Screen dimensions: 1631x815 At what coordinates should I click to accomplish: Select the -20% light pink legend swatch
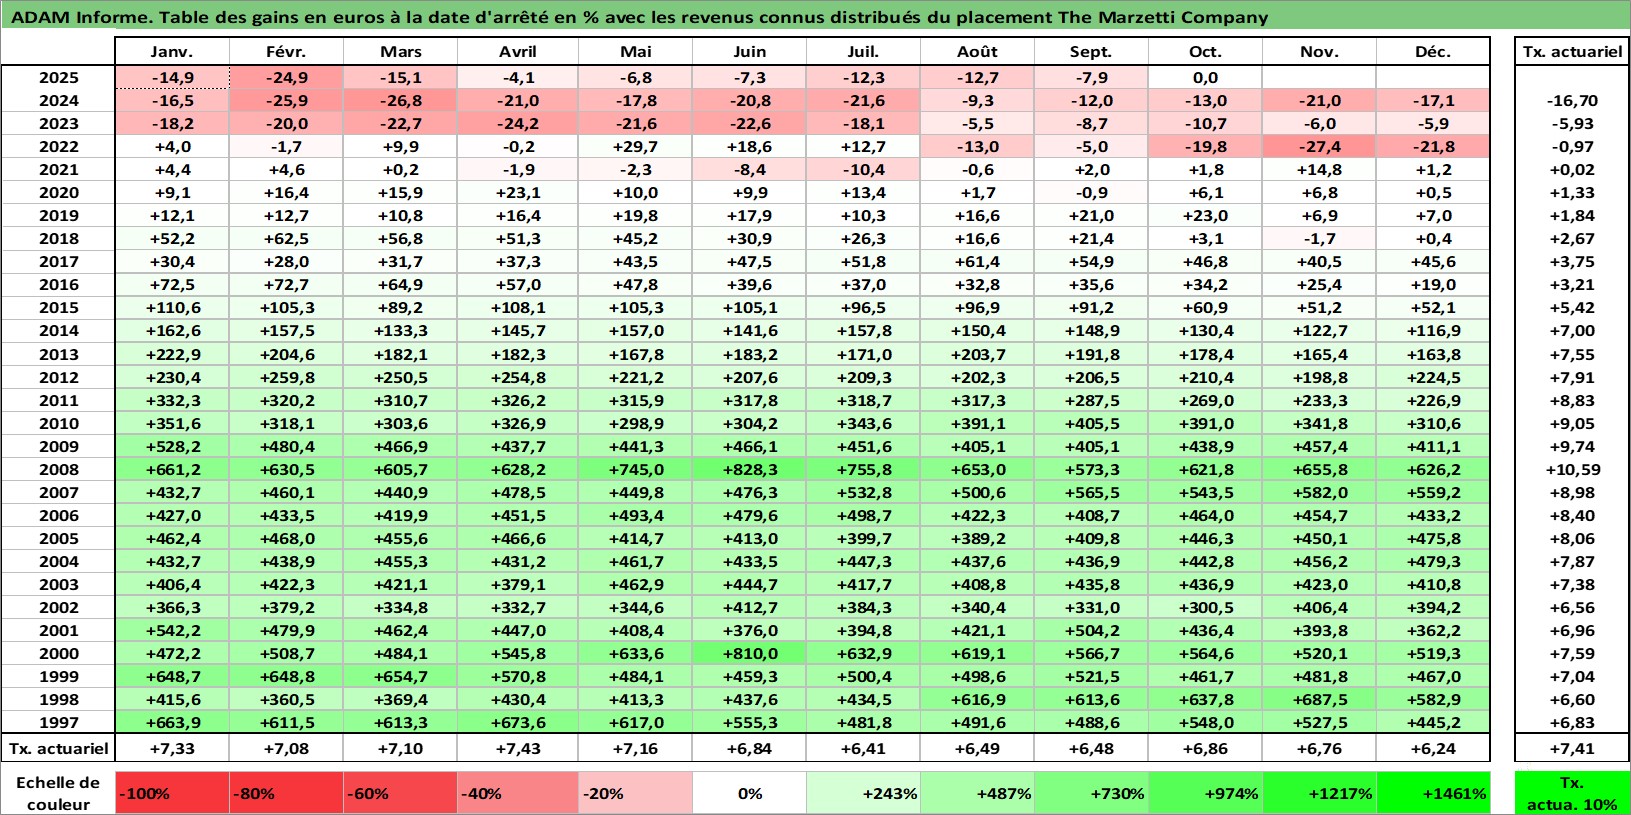click(636, 793)
